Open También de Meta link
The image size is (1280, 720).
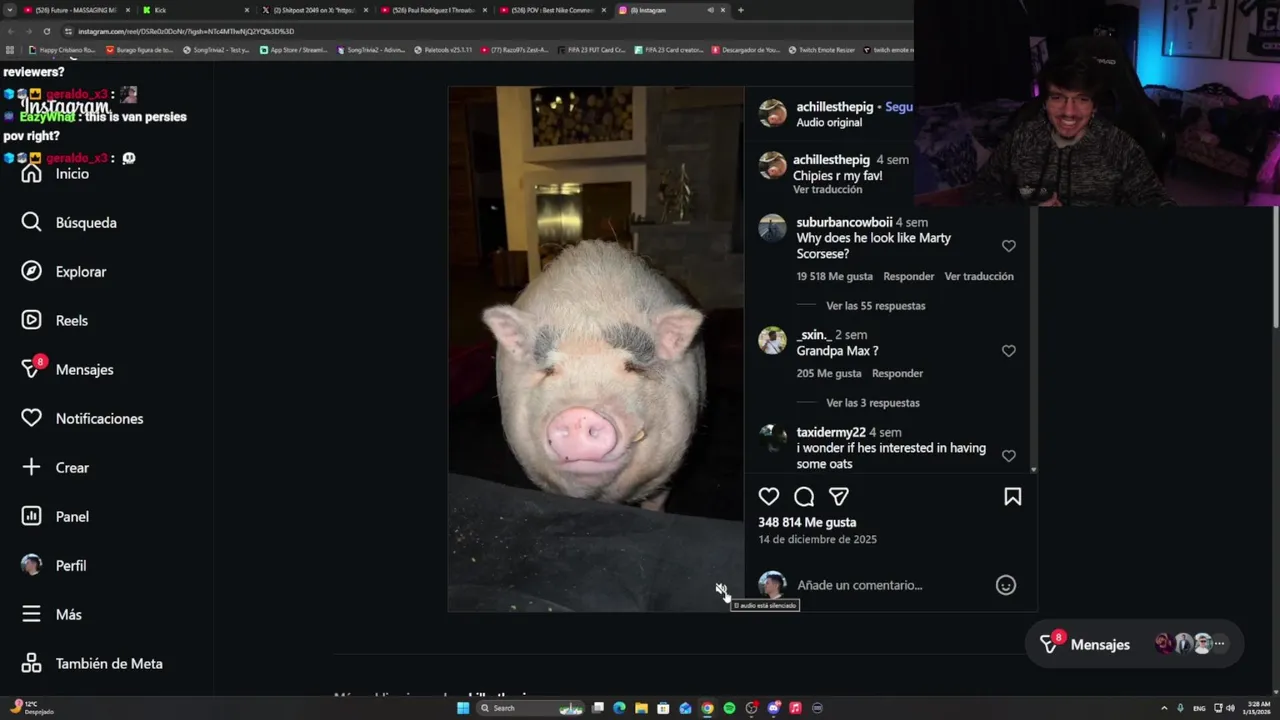[92, 663]
